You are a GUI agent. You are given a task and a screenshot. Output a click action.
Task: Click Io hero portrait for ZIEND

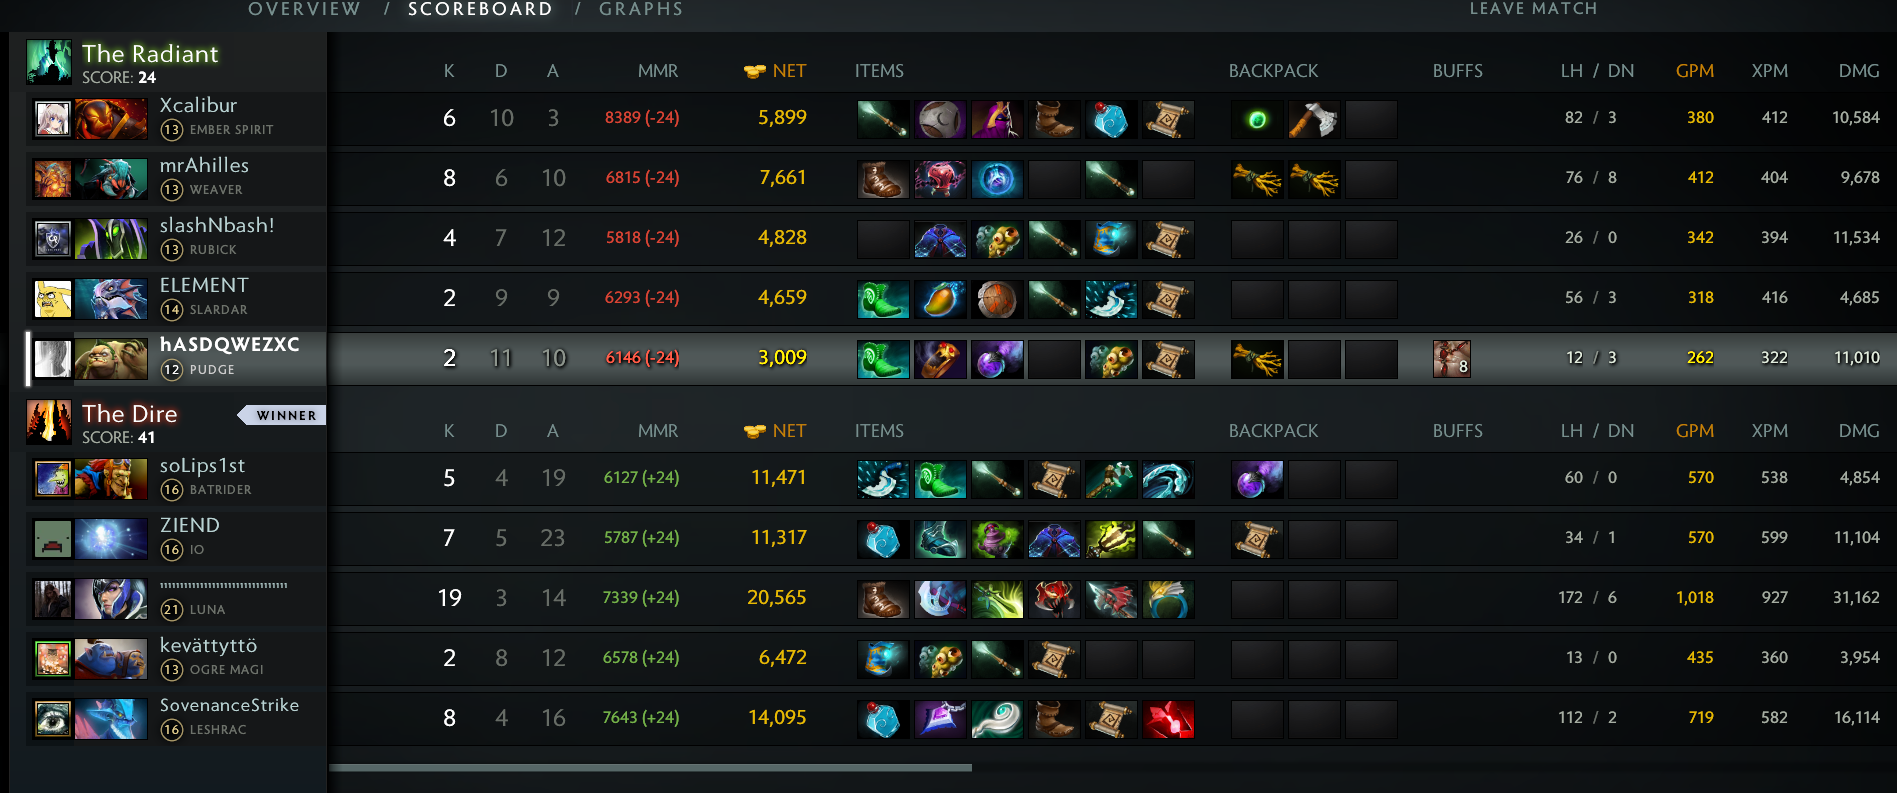111,539
